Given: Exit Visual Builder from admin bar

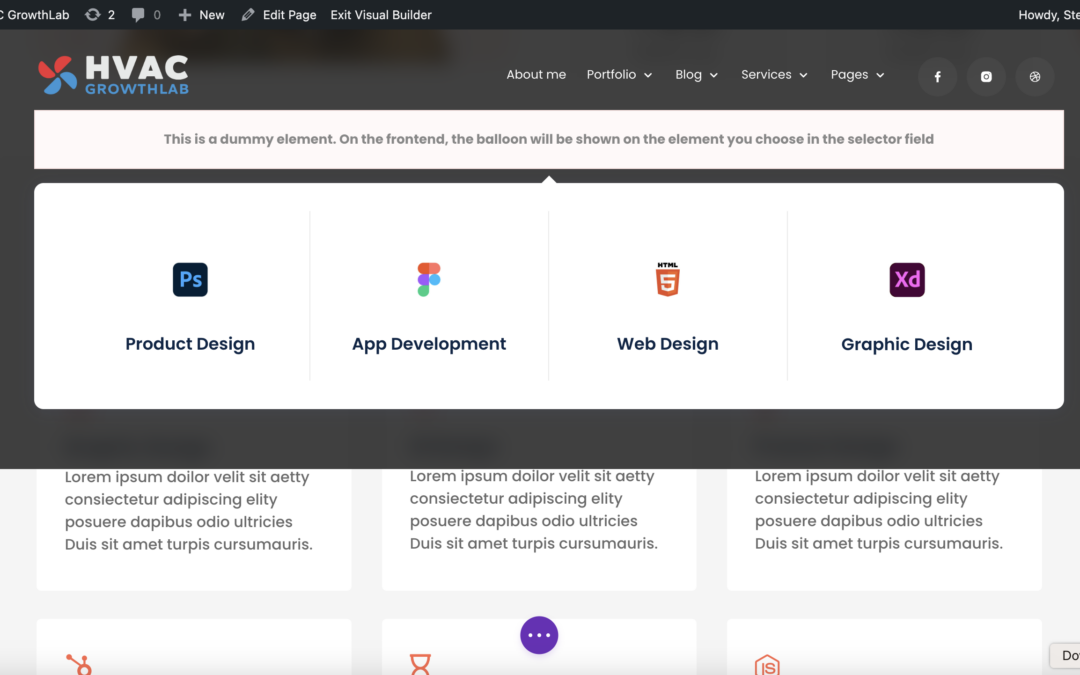Looking at the screenshot, I should (x=381, y=14).
